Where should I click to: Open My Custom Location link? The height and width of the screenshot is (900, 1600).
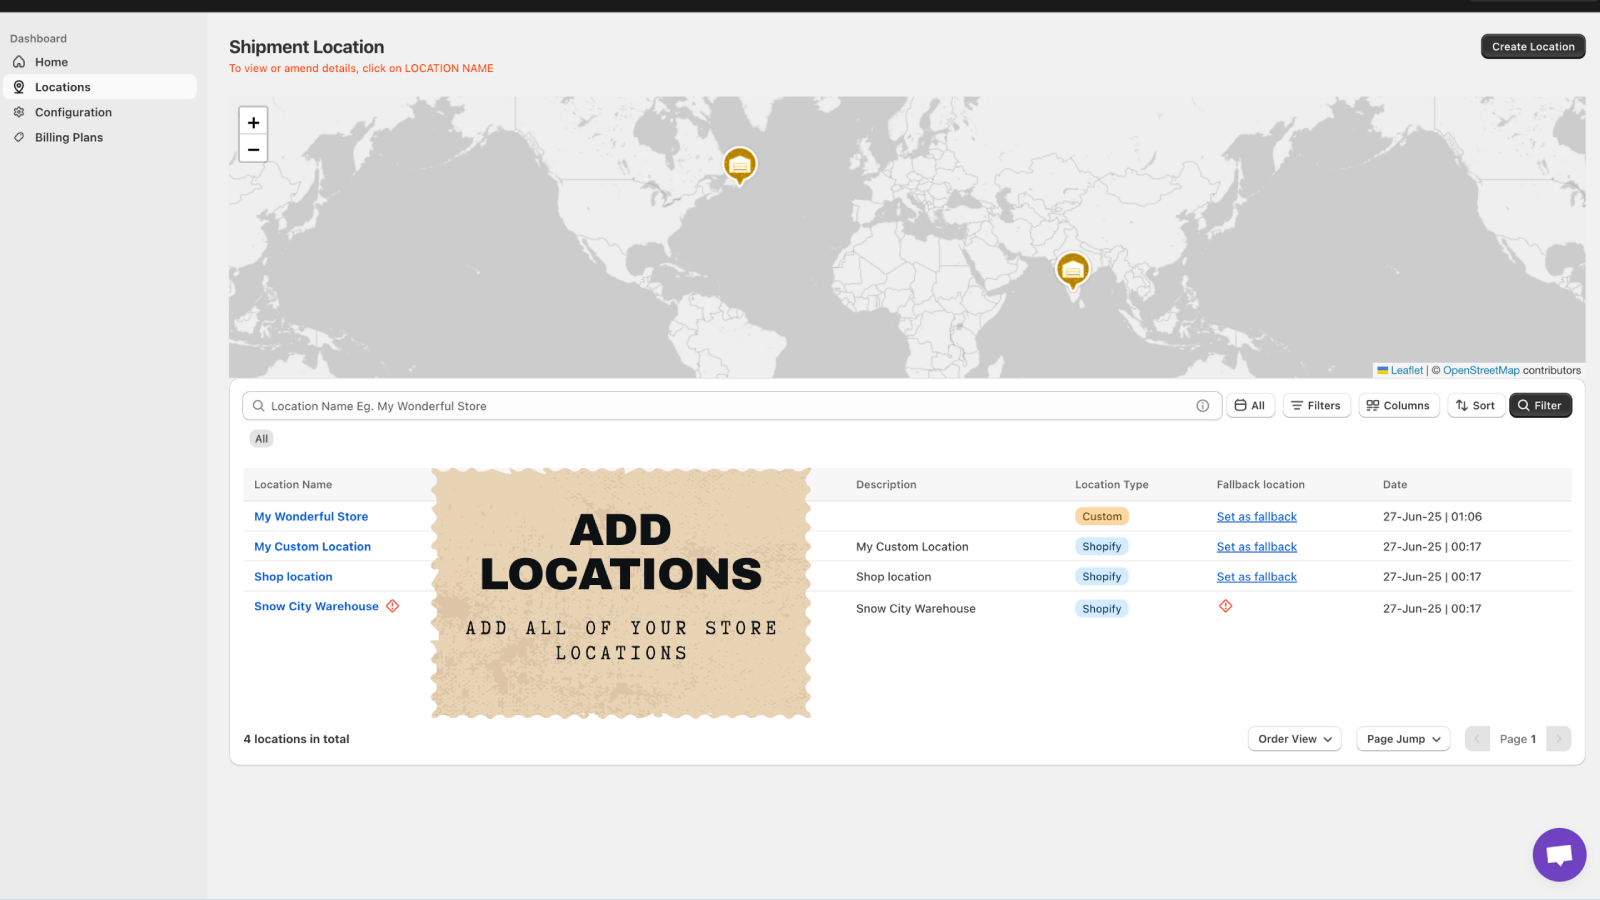[x=312, y=547]
